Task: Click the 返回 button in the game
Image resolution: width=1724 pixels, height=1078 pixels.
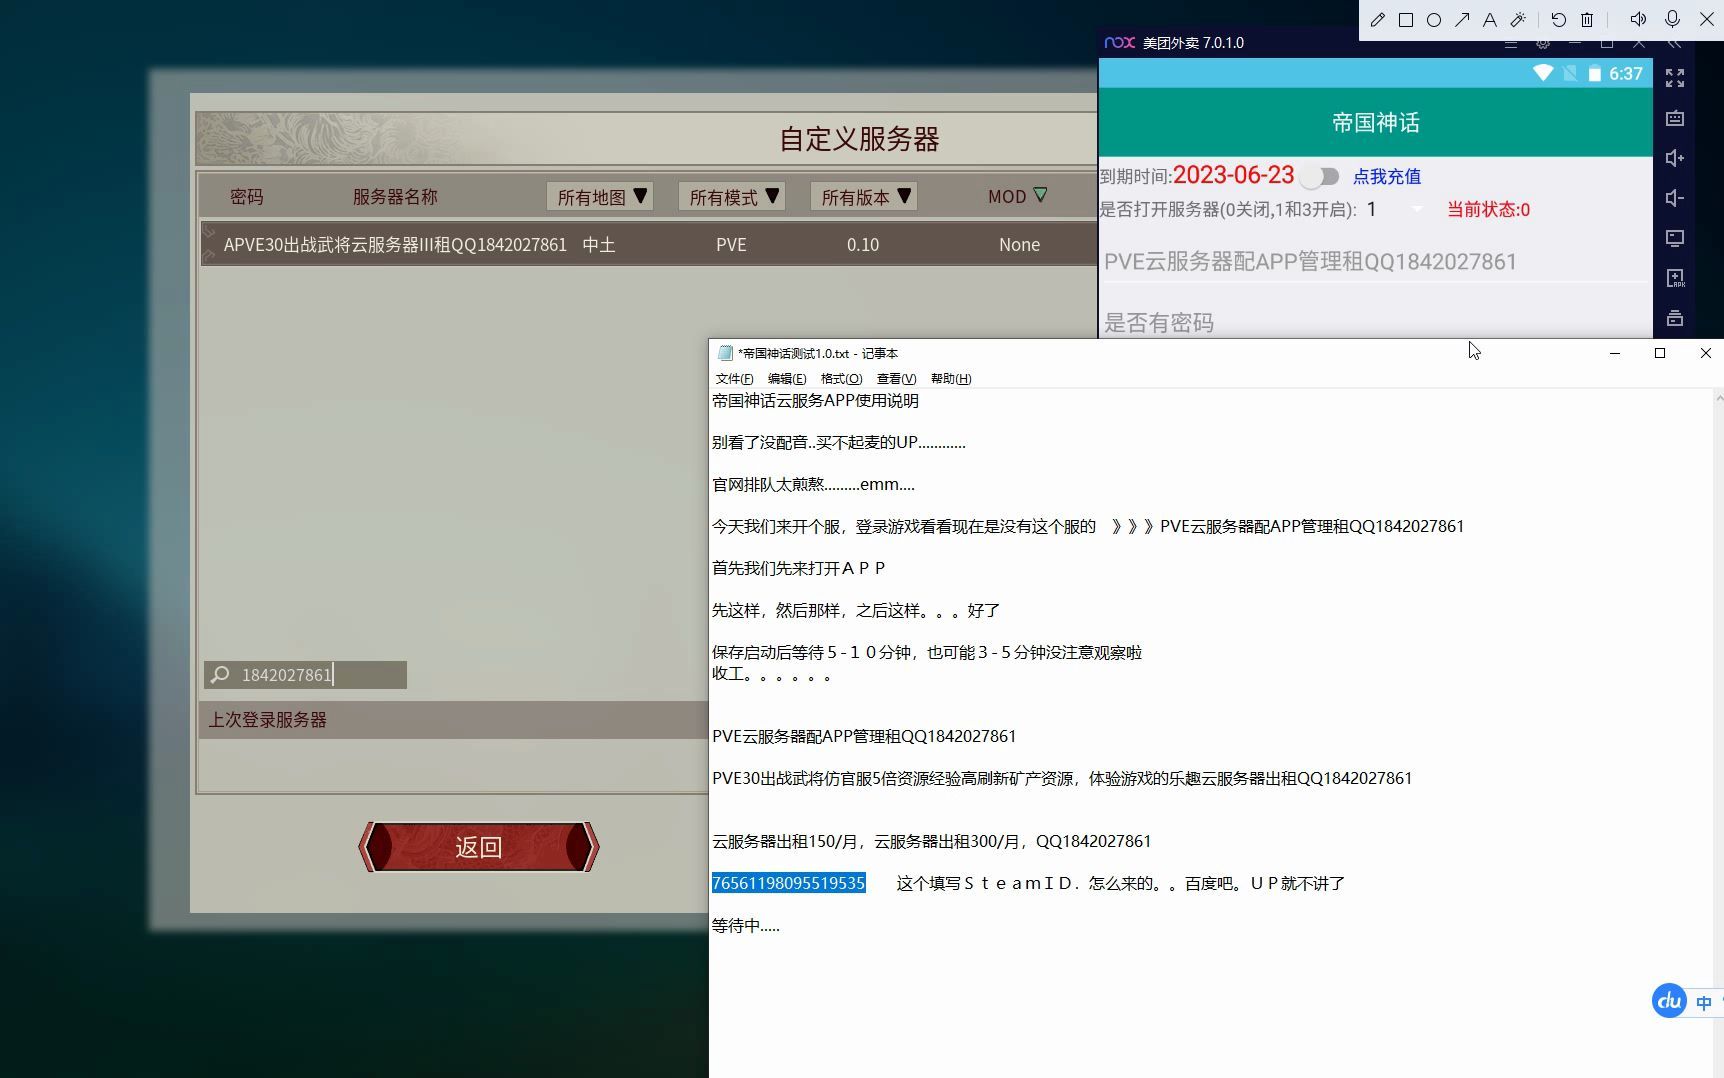Action: coord(478,847)
